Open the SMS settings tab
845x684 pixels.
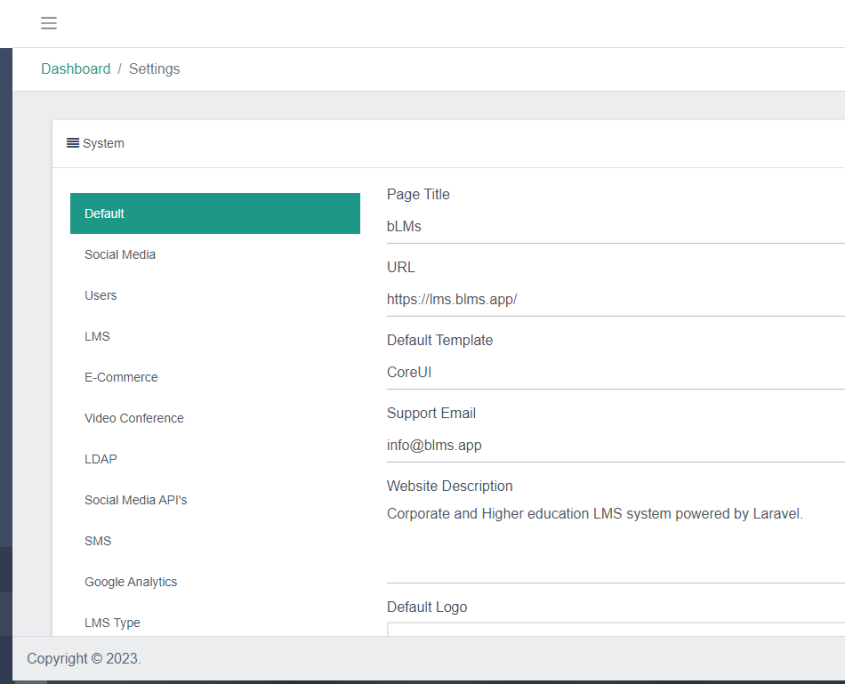click(215, 541)
